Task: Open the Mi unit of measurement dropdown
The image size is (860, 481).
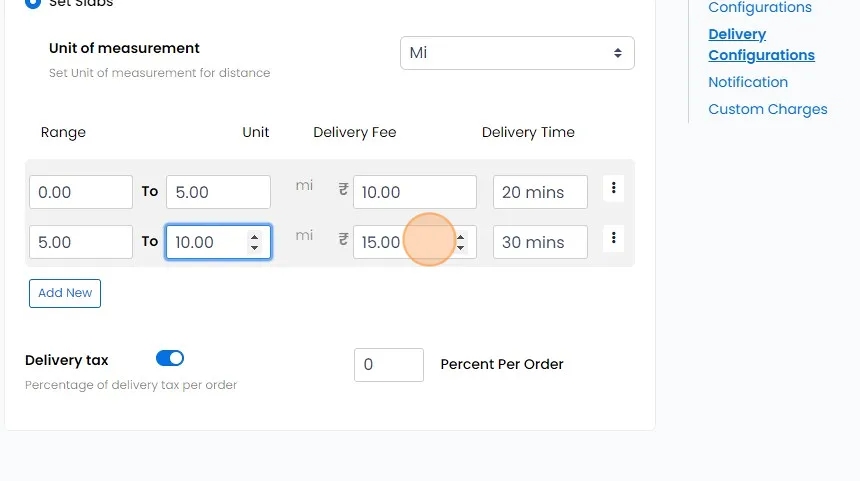Action: click(516, 53)
